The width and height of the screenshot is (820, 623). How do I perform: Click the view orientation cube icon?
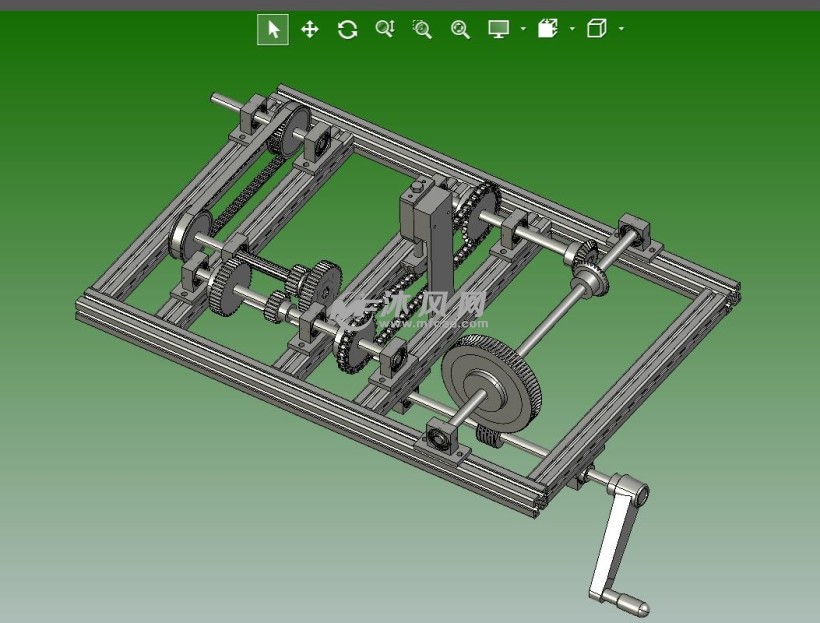[x=597, y=29]
